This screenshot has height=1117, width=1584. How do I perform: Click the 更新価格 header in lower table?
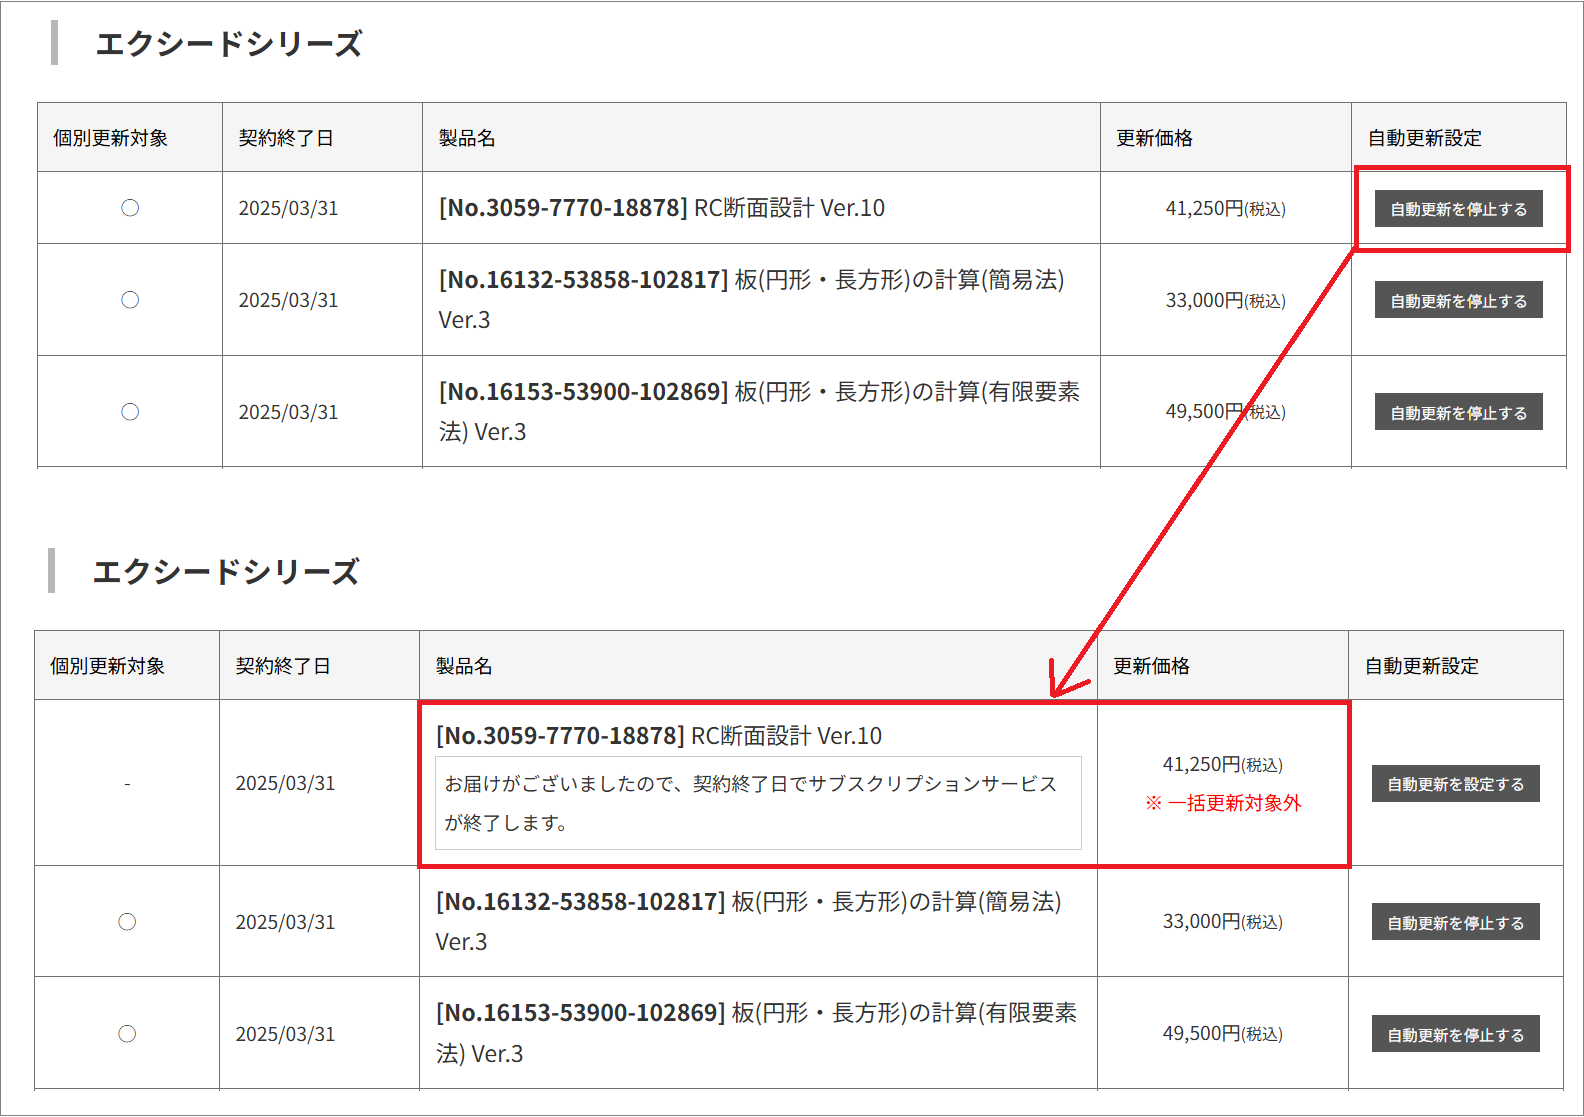point(1151,666)
